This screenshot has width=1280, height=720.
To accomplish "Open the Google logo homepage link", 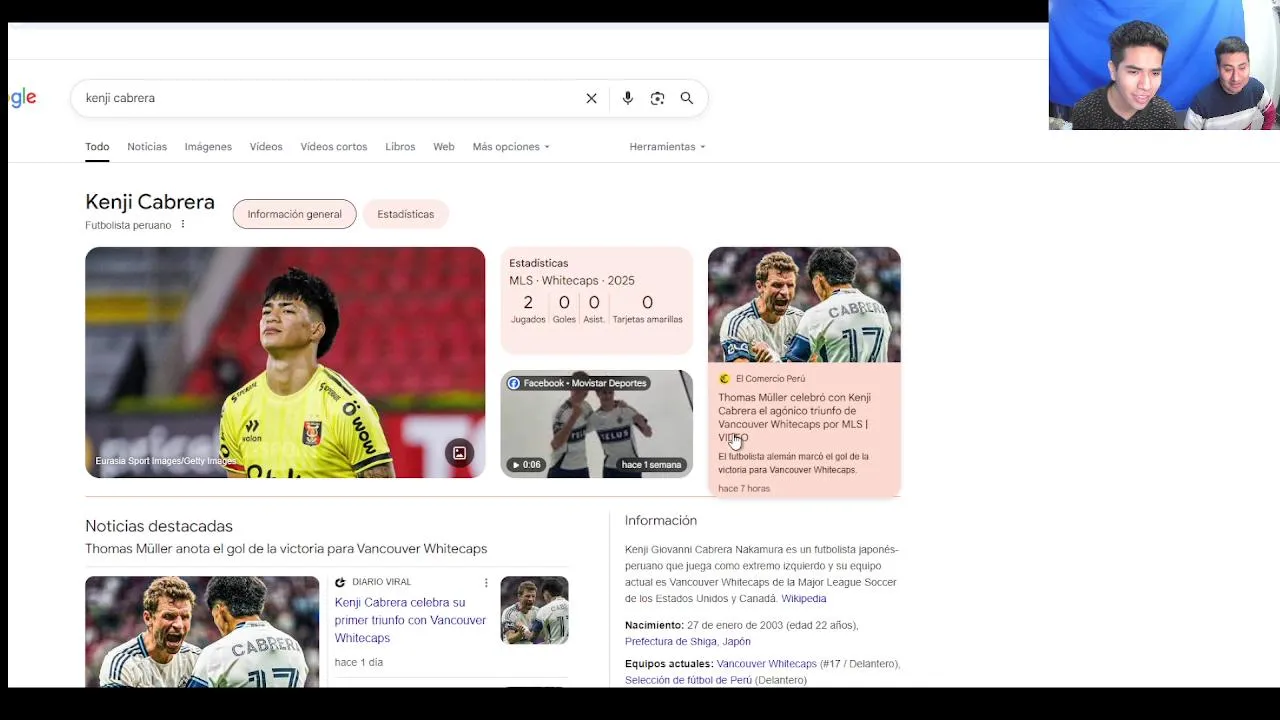I will click(x=23, y=97).
